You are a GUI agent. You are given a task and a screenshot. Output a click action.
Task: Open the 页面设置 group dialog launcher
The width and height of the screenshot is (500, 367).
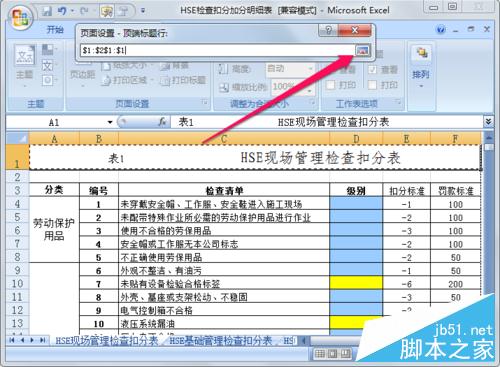pyautogui.click(x=205, y=103)
